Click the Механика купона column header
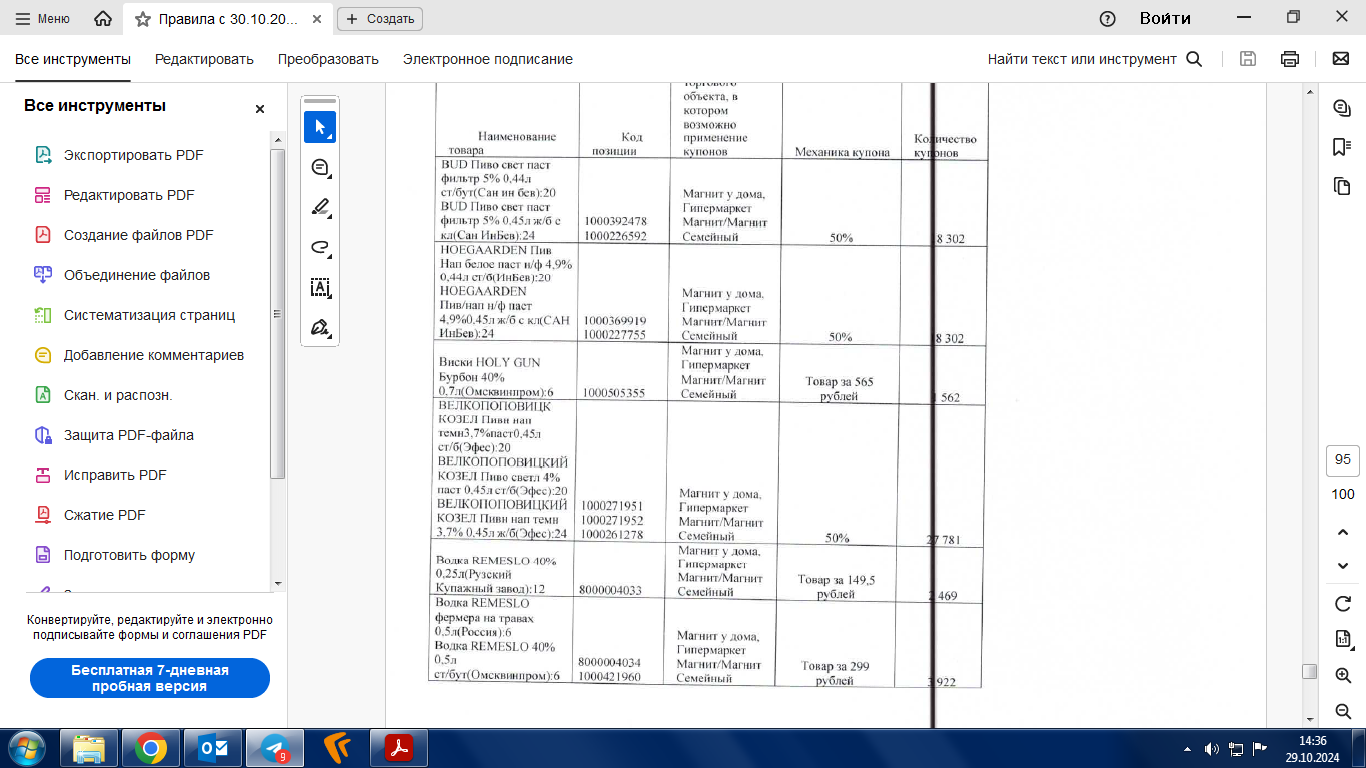This screenshot has width=1366, height=768. pos(842,153)
